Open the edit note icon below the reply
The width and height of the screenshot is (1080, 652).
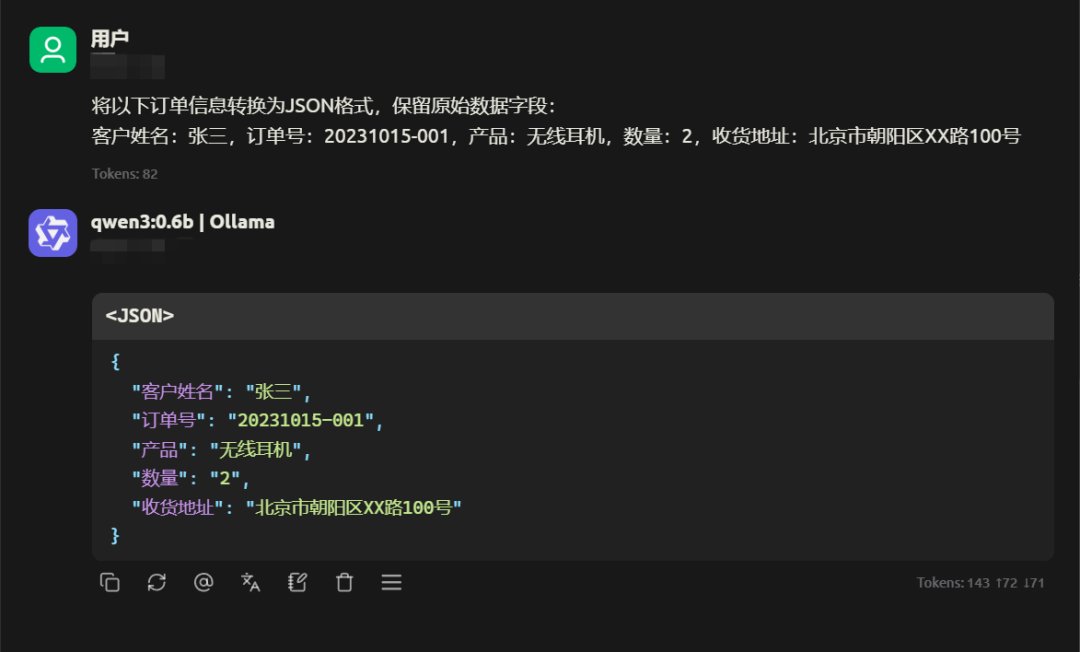[x=298, y=582]
